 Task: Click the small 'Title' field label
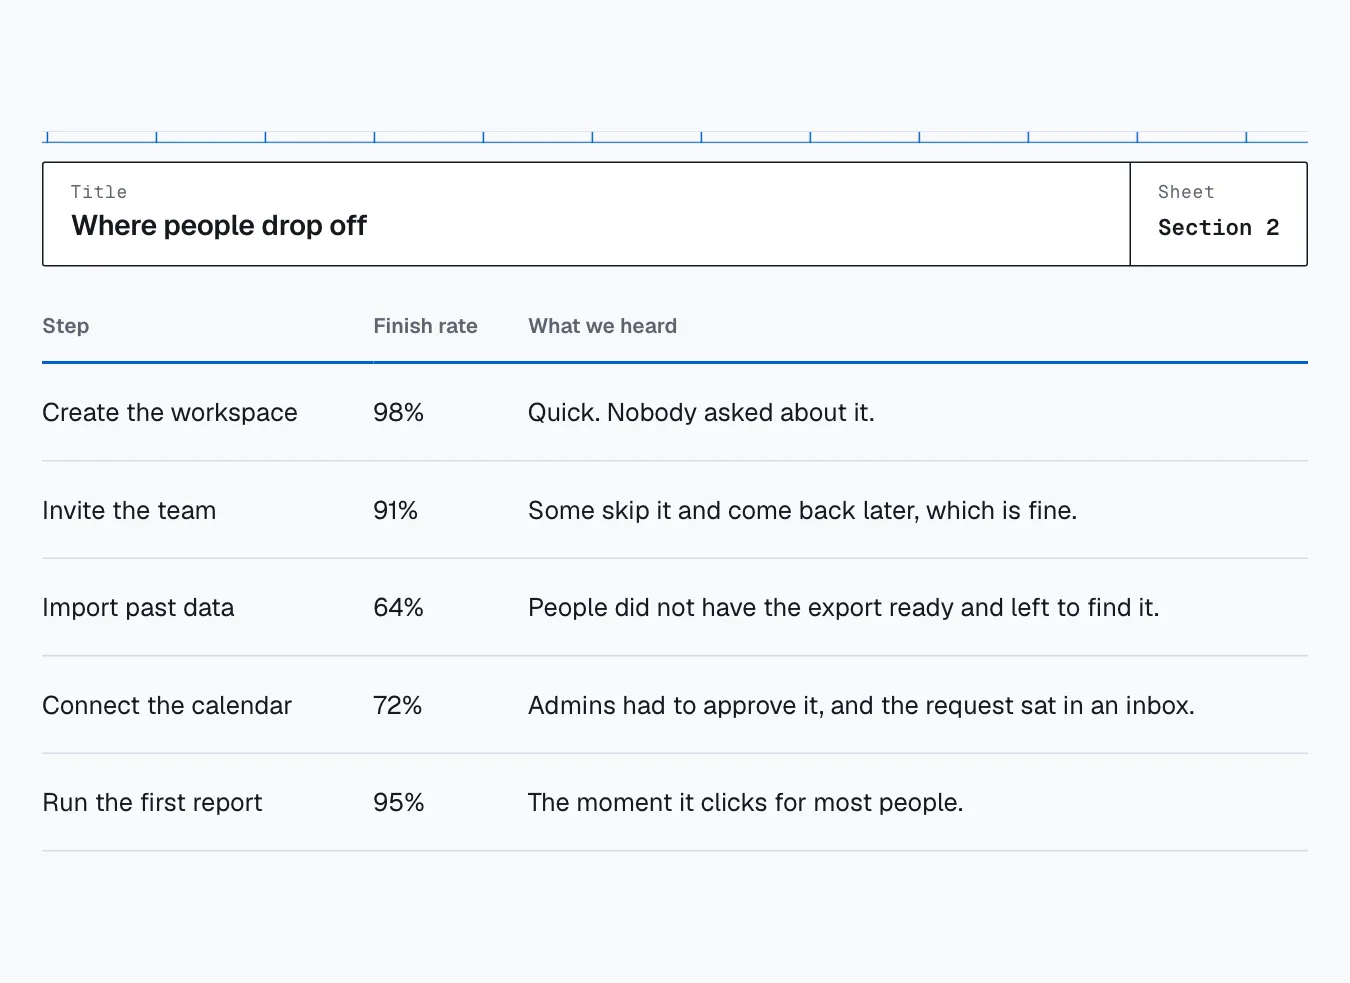99,192
